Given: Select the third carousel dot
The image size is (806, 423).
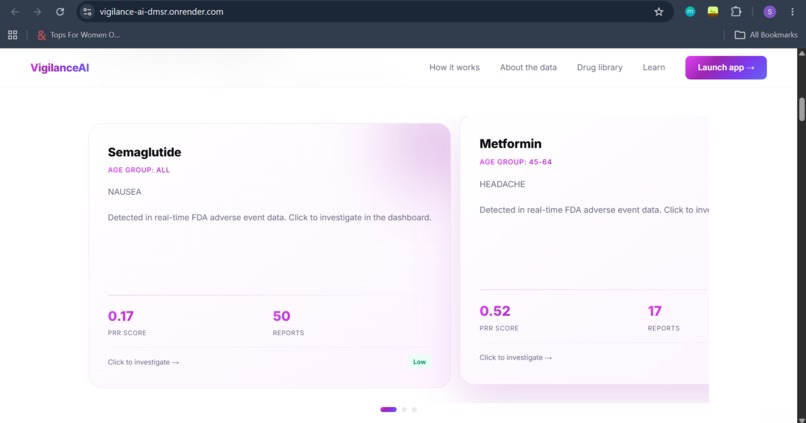Looking at the screenshot, I should pyautogui.click(x=414, y=410).
